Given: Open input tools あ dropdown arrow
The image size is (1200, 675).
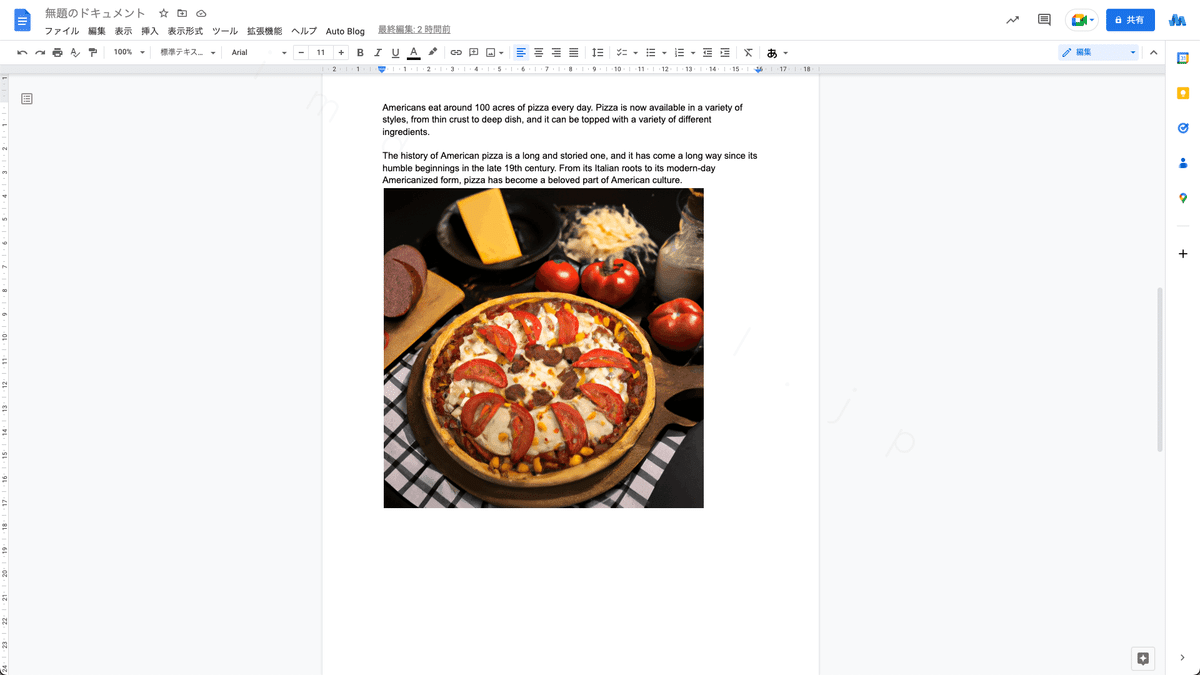Looking at the screenshot, I should click(x=785, y=53).
